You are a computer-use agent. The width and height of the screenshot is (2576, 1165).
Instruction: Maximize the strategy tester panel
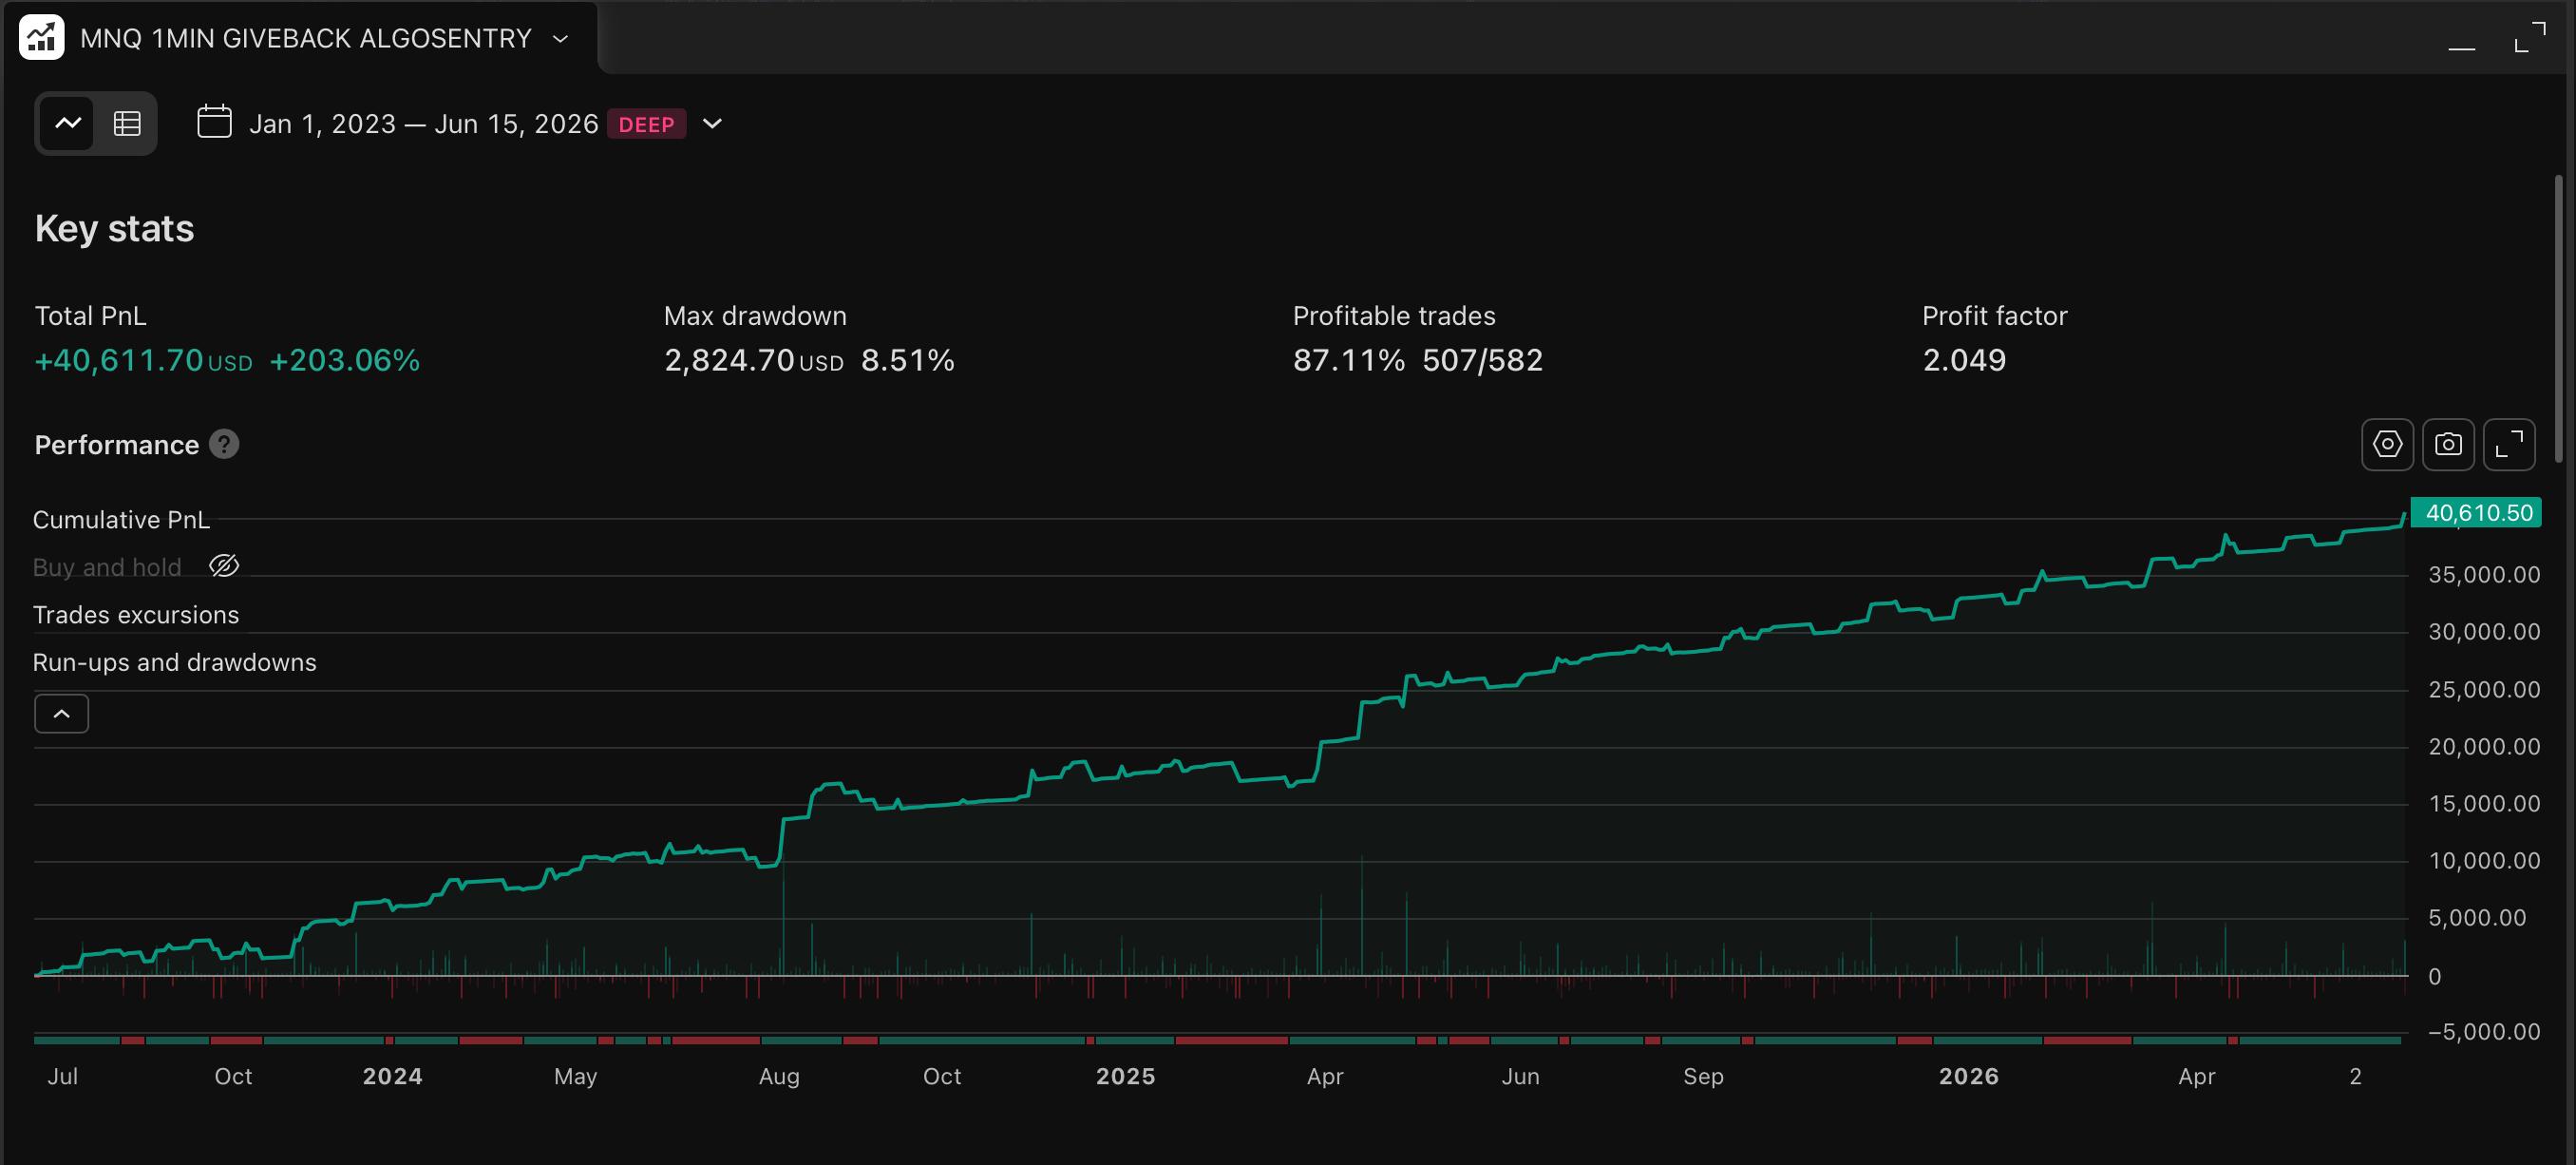pos(2529,38)
